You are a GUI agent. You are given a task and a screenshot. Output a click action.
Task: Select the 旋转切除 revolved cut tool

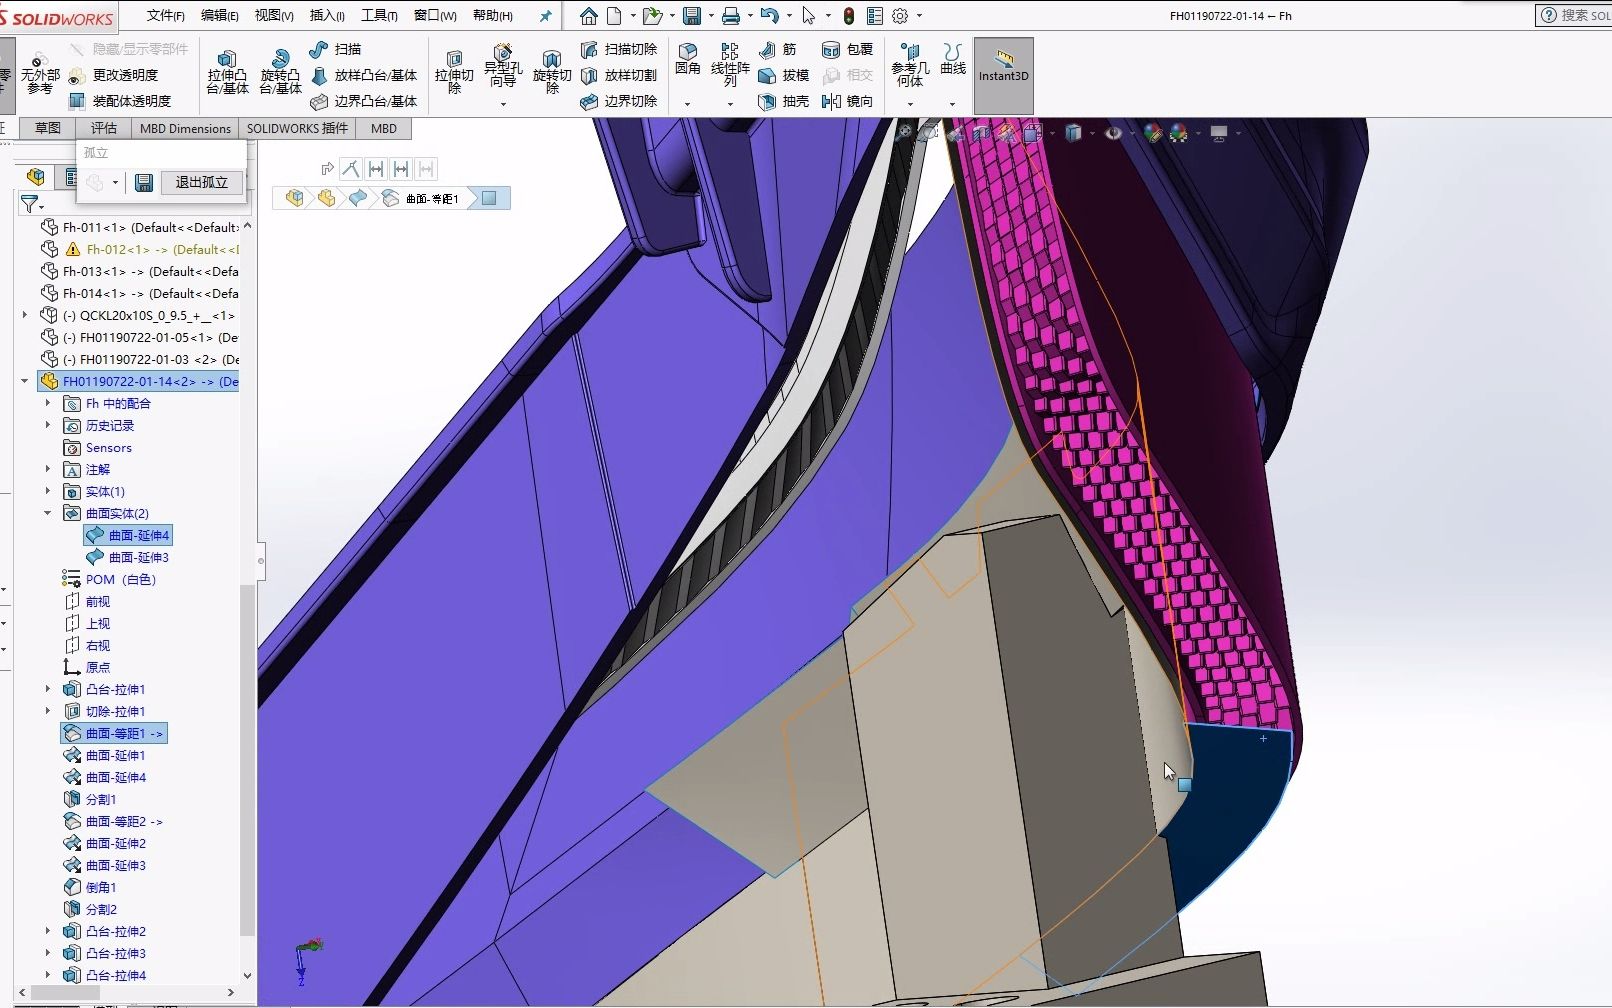(552, 72)
